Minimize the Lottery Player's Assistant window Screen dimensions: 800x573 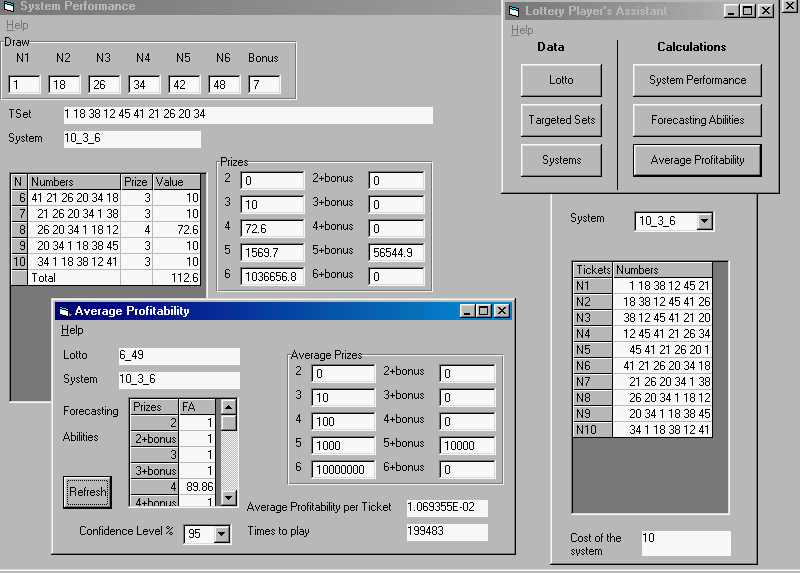tap(732, 11)
